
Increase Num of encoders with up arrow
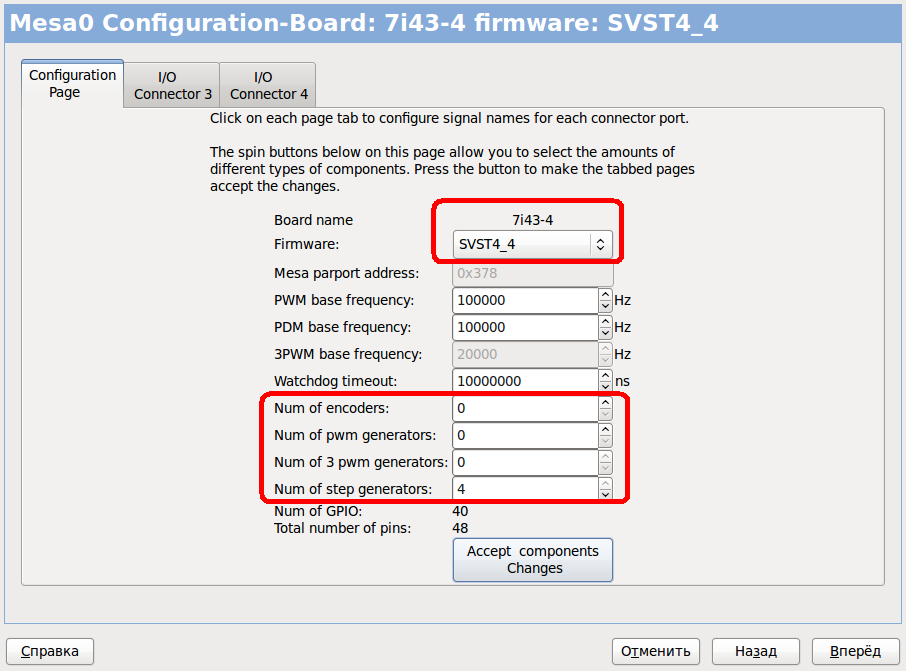tap(605, 402)
